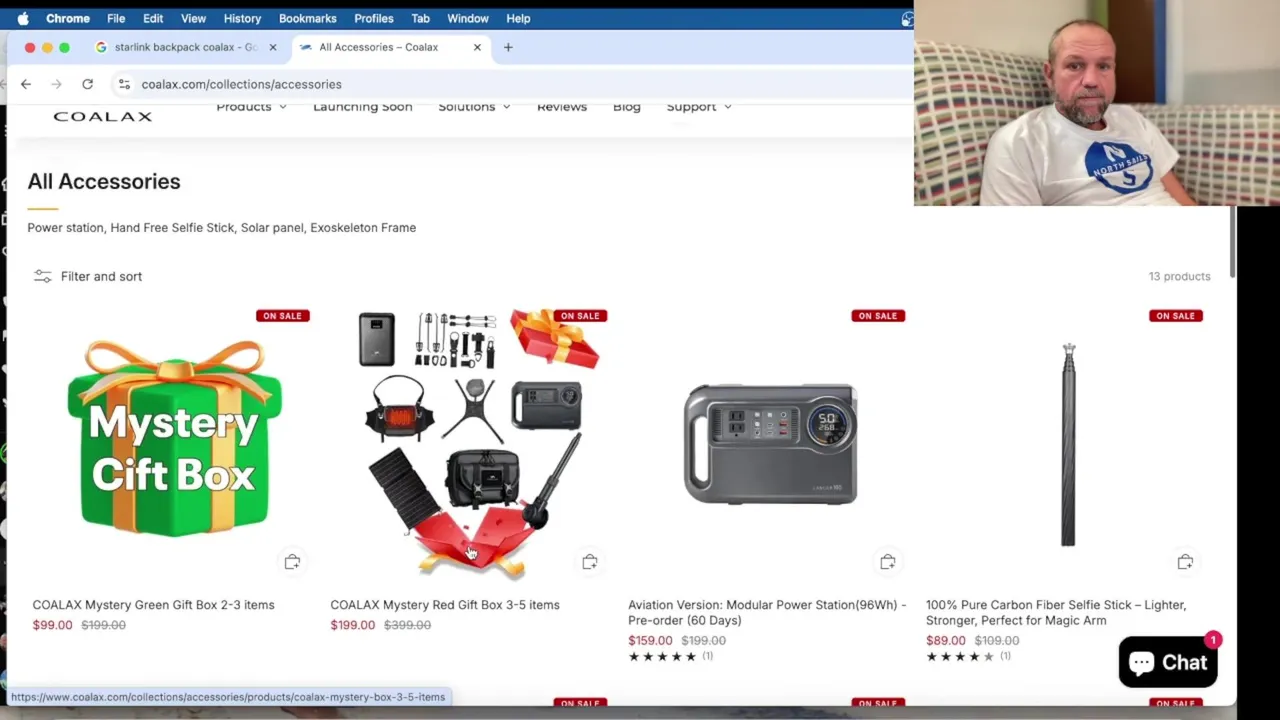The image size is (1280, 720).
Task: Open Aviation Version Modular Power Station link
Action: 767,612
